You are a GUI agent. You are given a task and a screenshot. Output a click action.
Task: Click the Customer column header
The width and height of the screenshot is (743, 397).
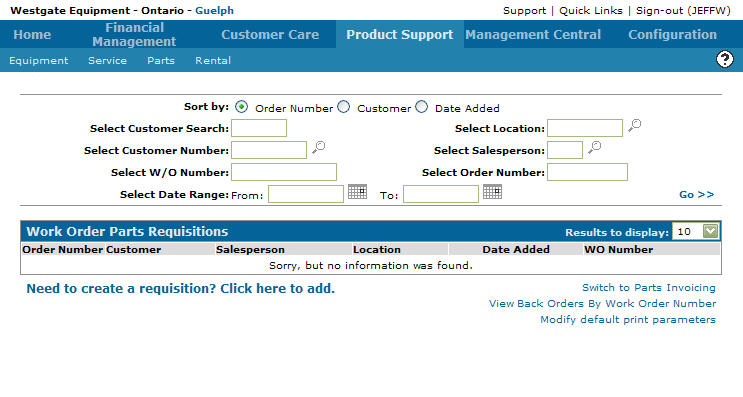[133, 249]
